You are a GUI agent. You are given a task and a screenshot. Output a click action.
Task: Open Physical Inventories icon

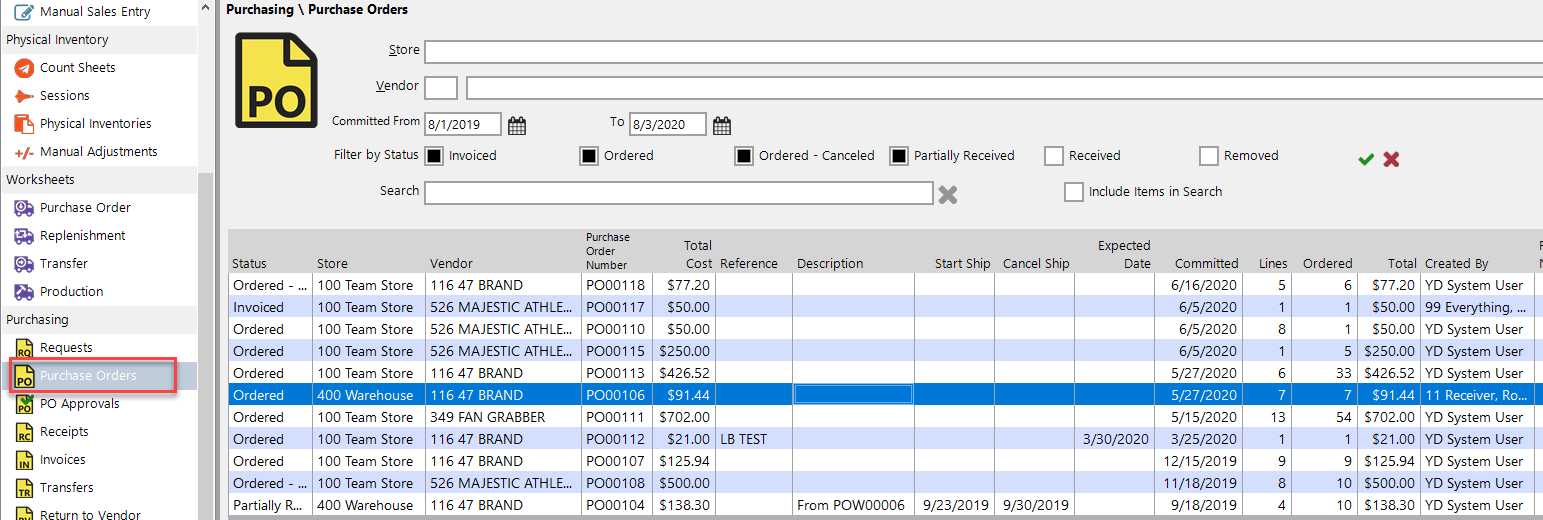point(24,124)
